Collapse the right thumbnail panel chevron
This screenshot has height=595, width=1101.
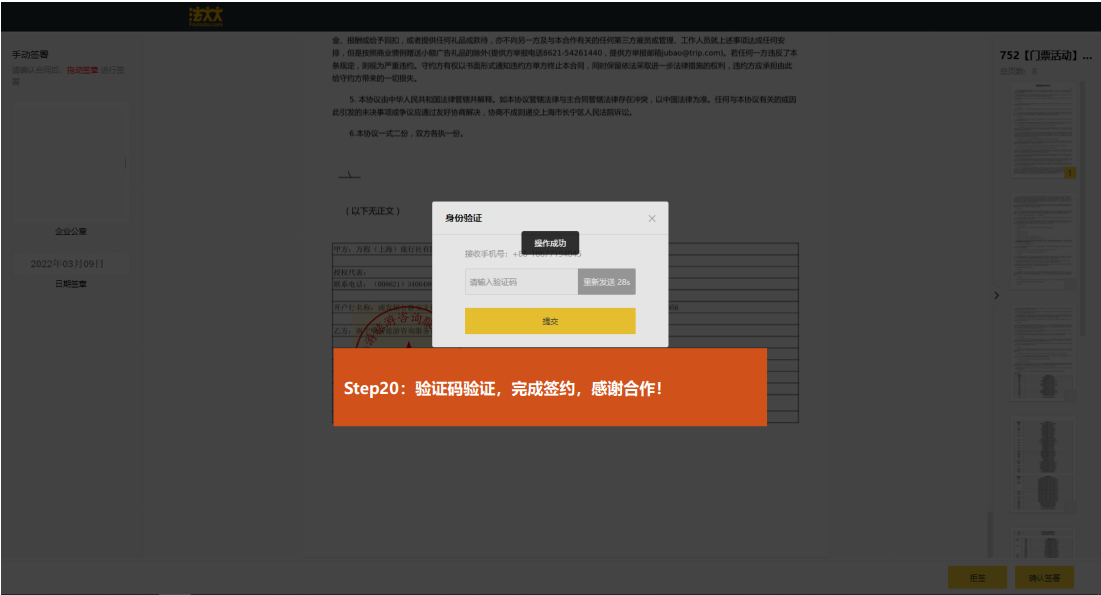coord(995,295)
